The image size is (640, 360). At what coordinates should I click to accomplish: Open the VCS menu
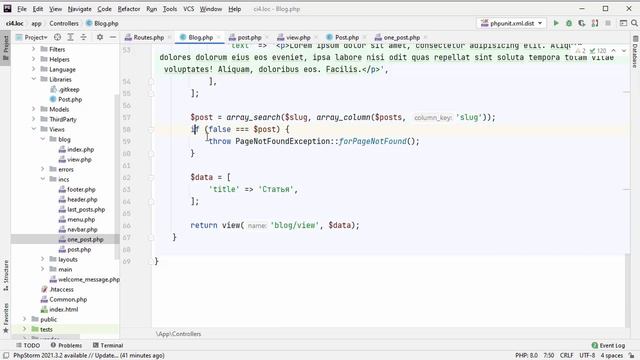[189, 9]
